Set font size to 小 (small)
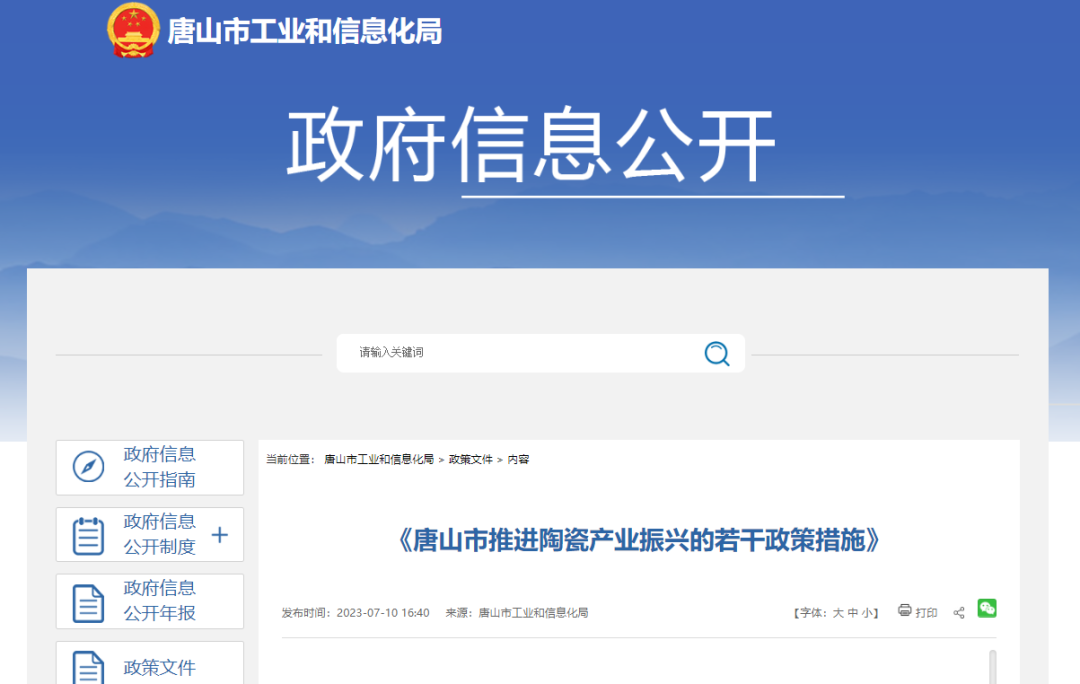The height and width of the screenshot is (684, 1080). [x=867, y=613]
